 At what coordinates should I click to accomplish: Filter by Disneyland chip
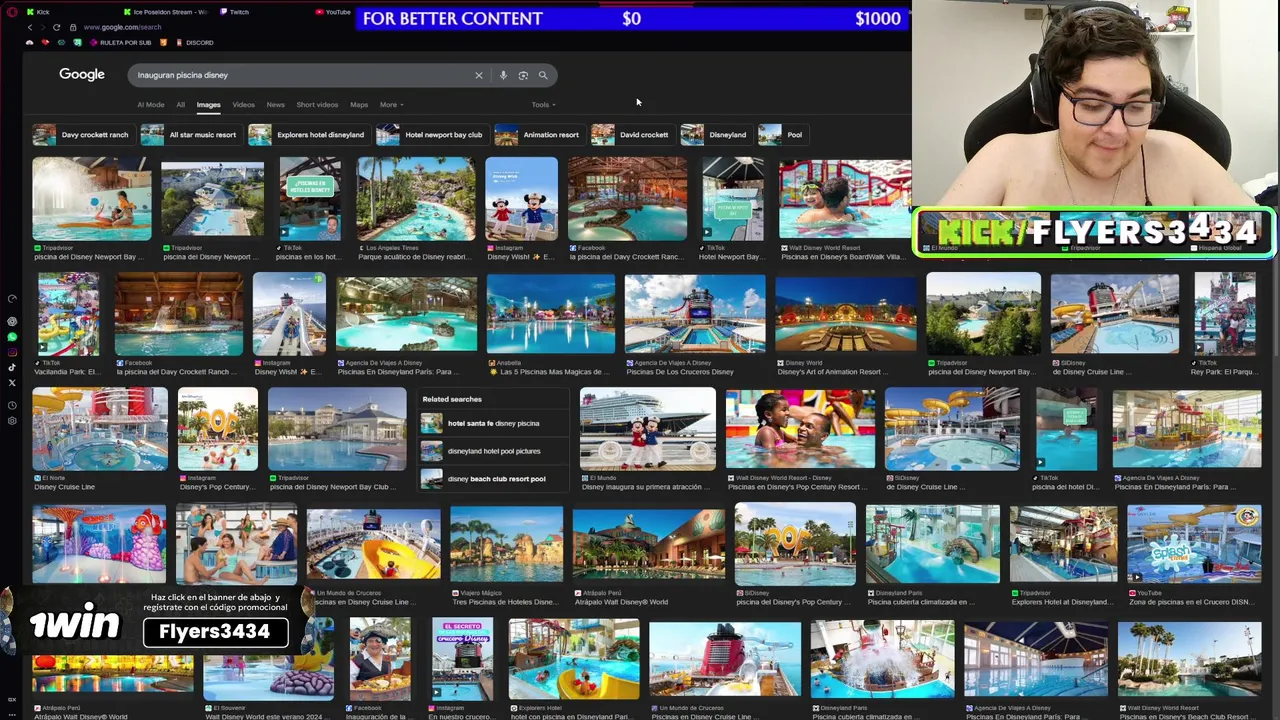pos(715,135)
